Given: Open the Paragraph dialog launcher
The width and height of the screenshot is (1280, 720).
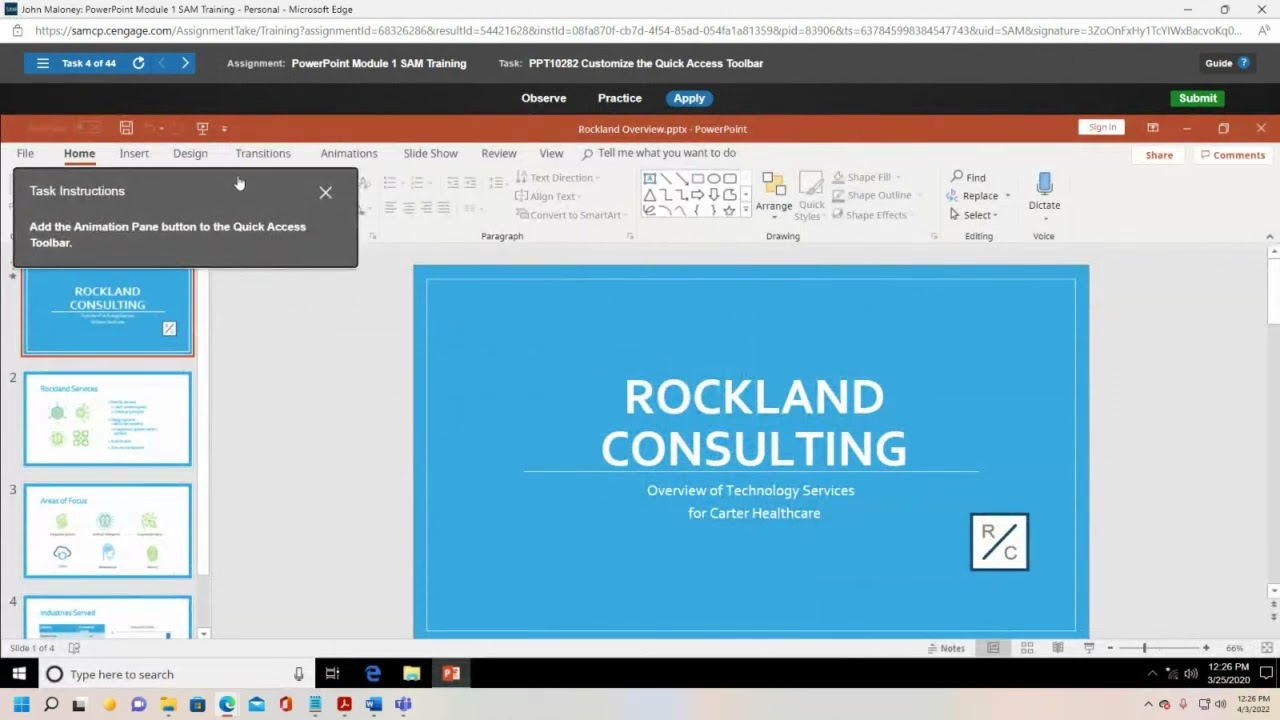Looking at the screenshot, I should 630,237.
